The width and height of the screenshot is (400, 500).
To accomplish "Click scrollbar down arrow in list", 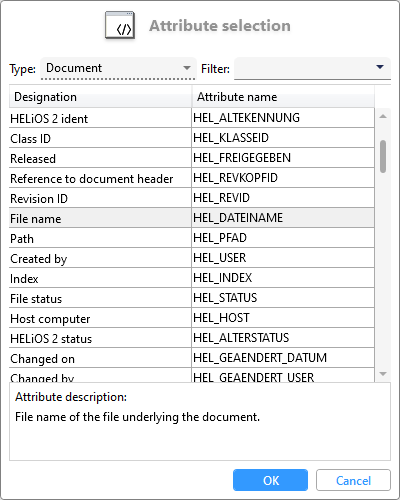I will pos(383,374).
